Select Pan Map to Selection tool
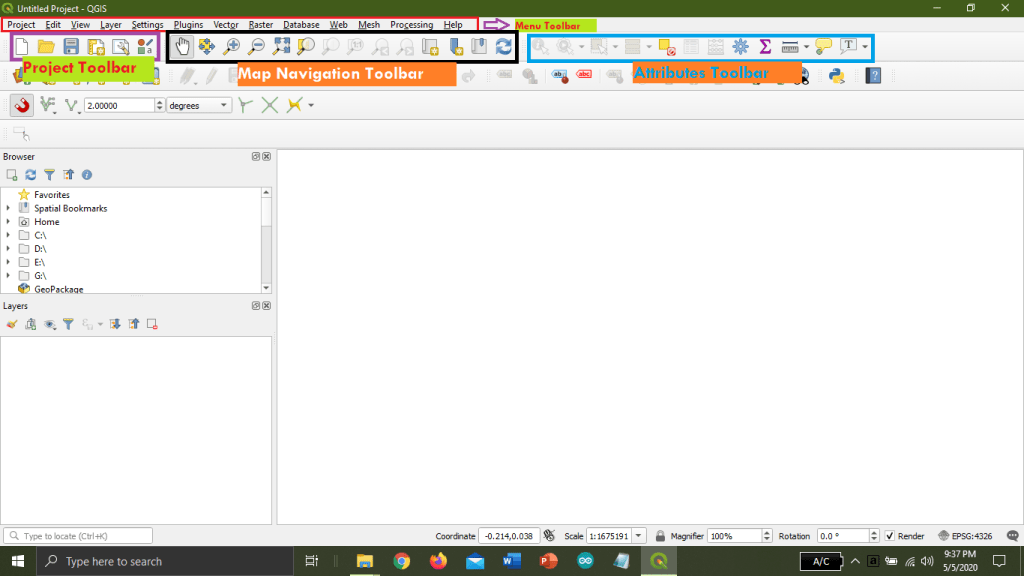The image size is (1024, 576). (207, 46)
